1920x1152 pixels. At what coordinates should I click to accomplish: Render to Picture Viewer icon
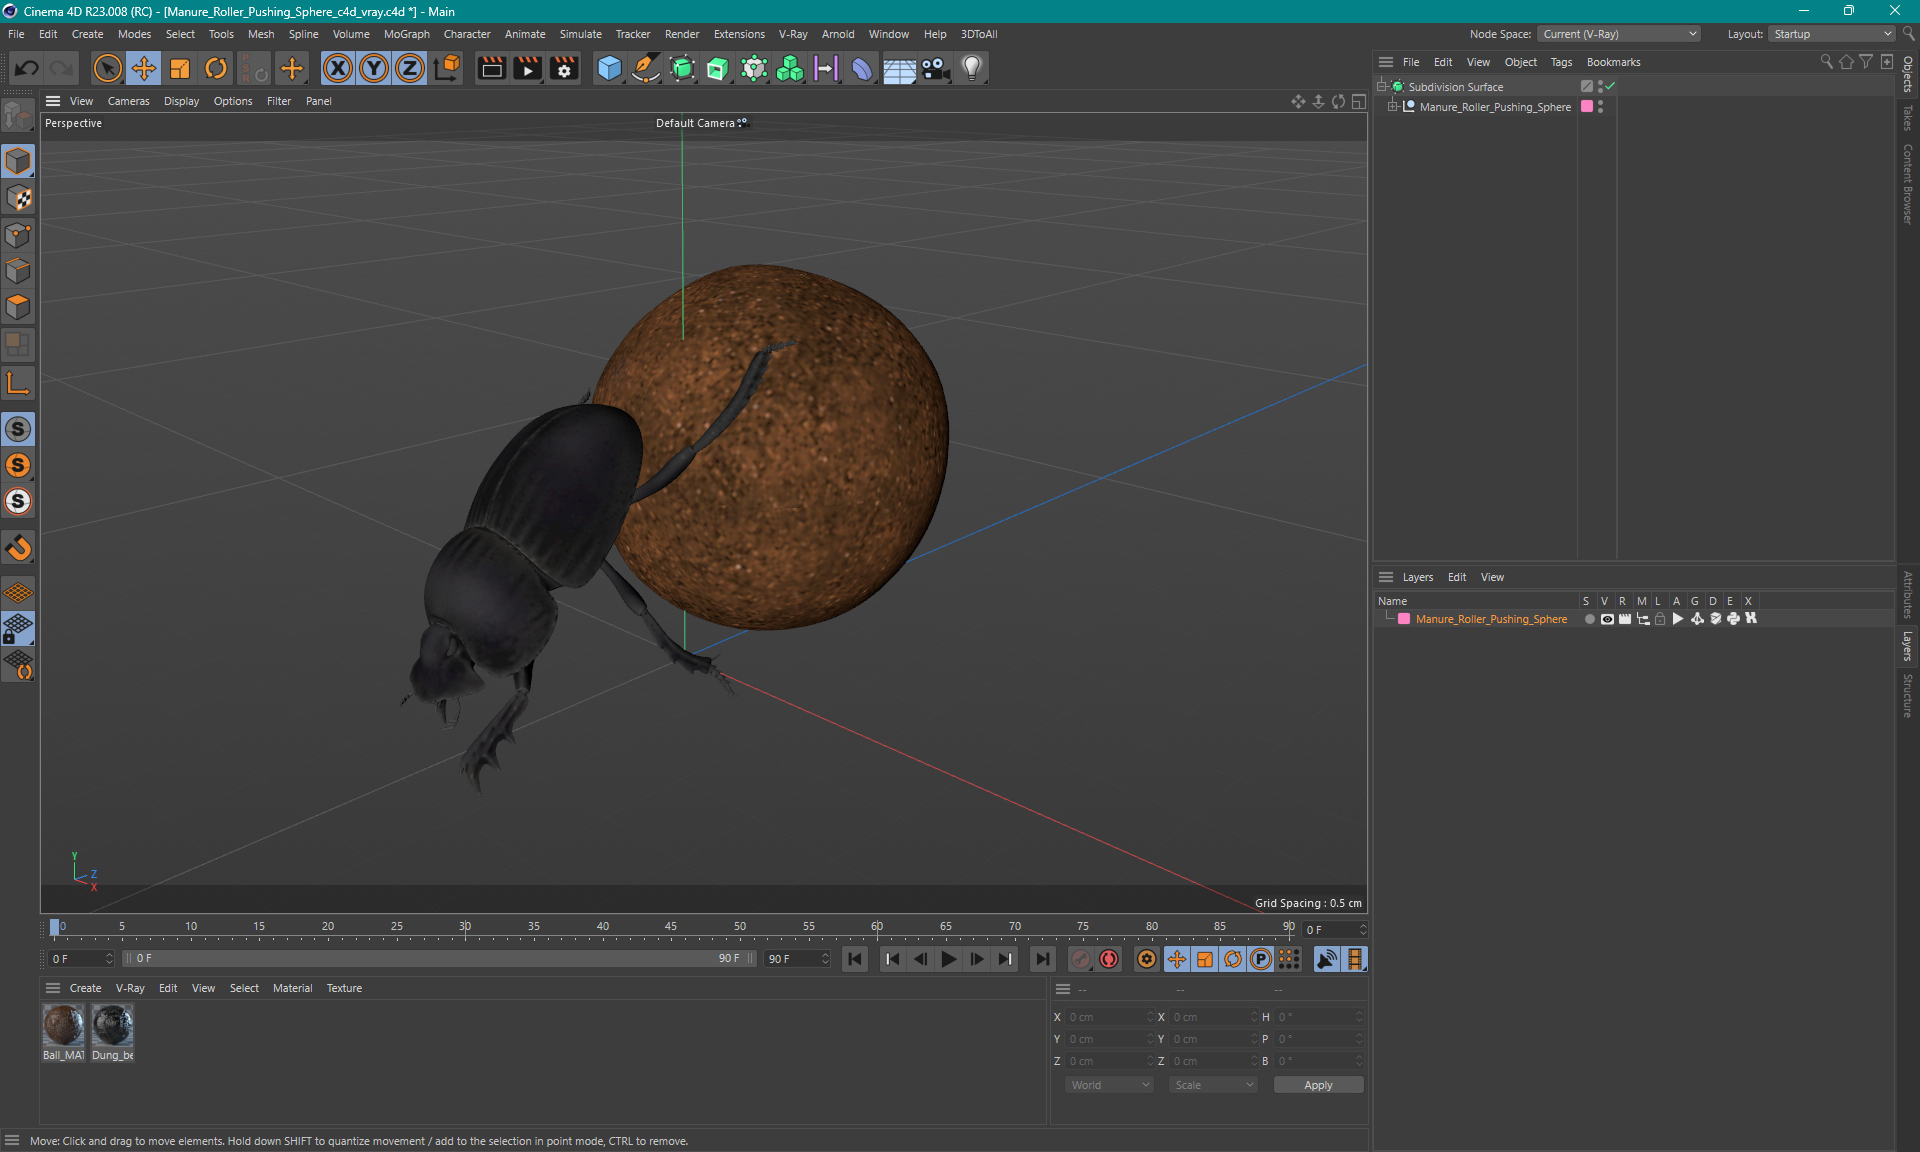tap(527, 68)
